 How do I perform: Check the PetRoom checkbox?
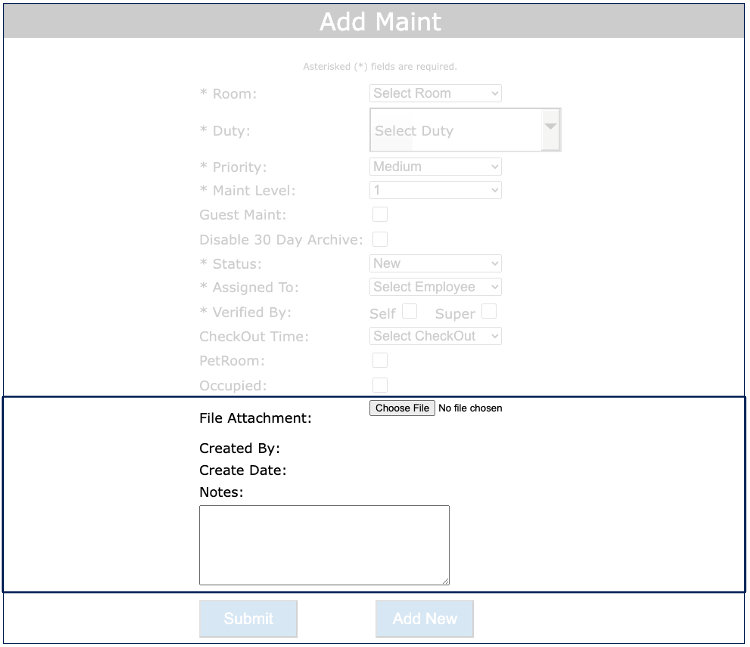point(380,360)
